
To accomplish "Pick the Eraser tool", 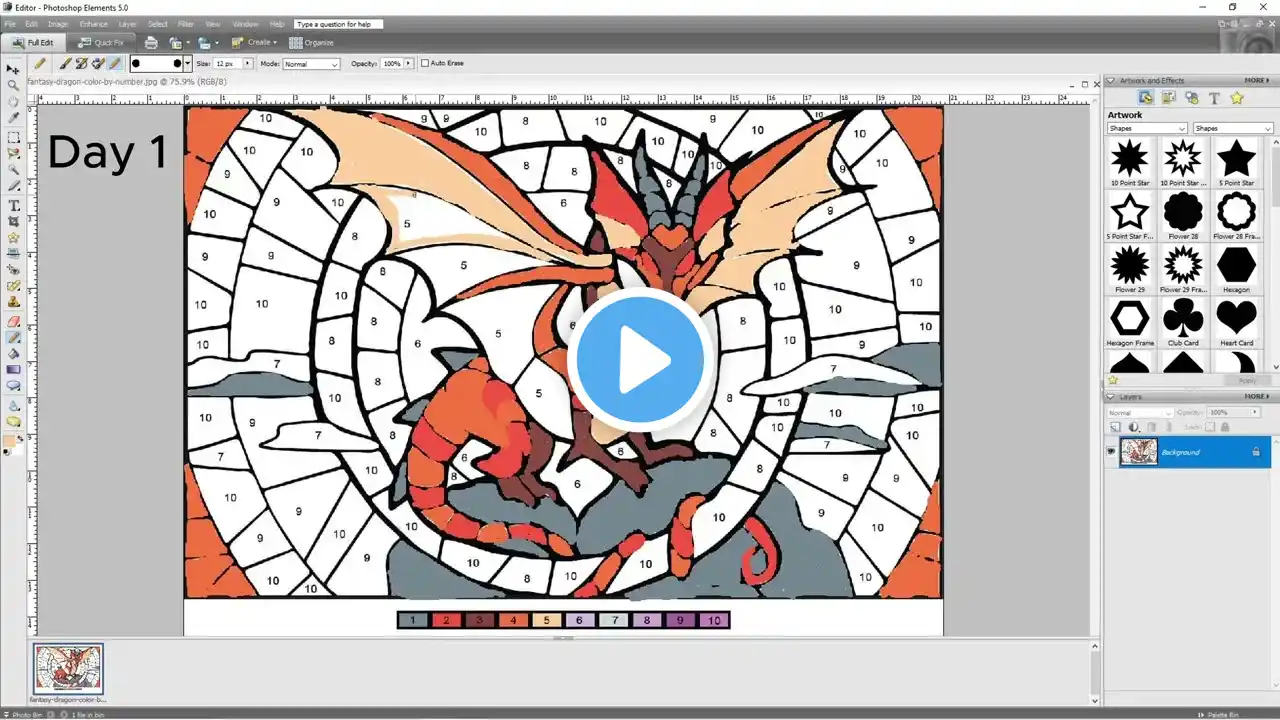I will click(x=14, y=321).
